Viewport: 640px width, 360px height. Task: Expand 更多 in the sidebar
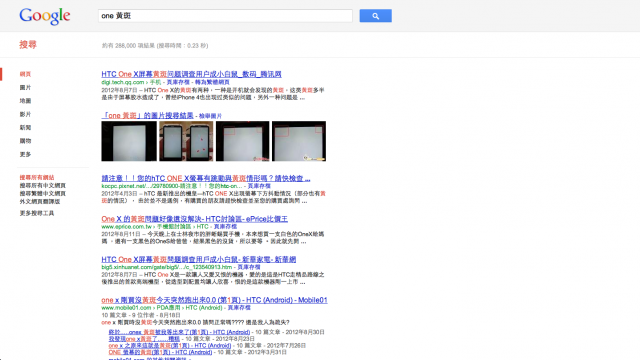(x=25, y=154)
